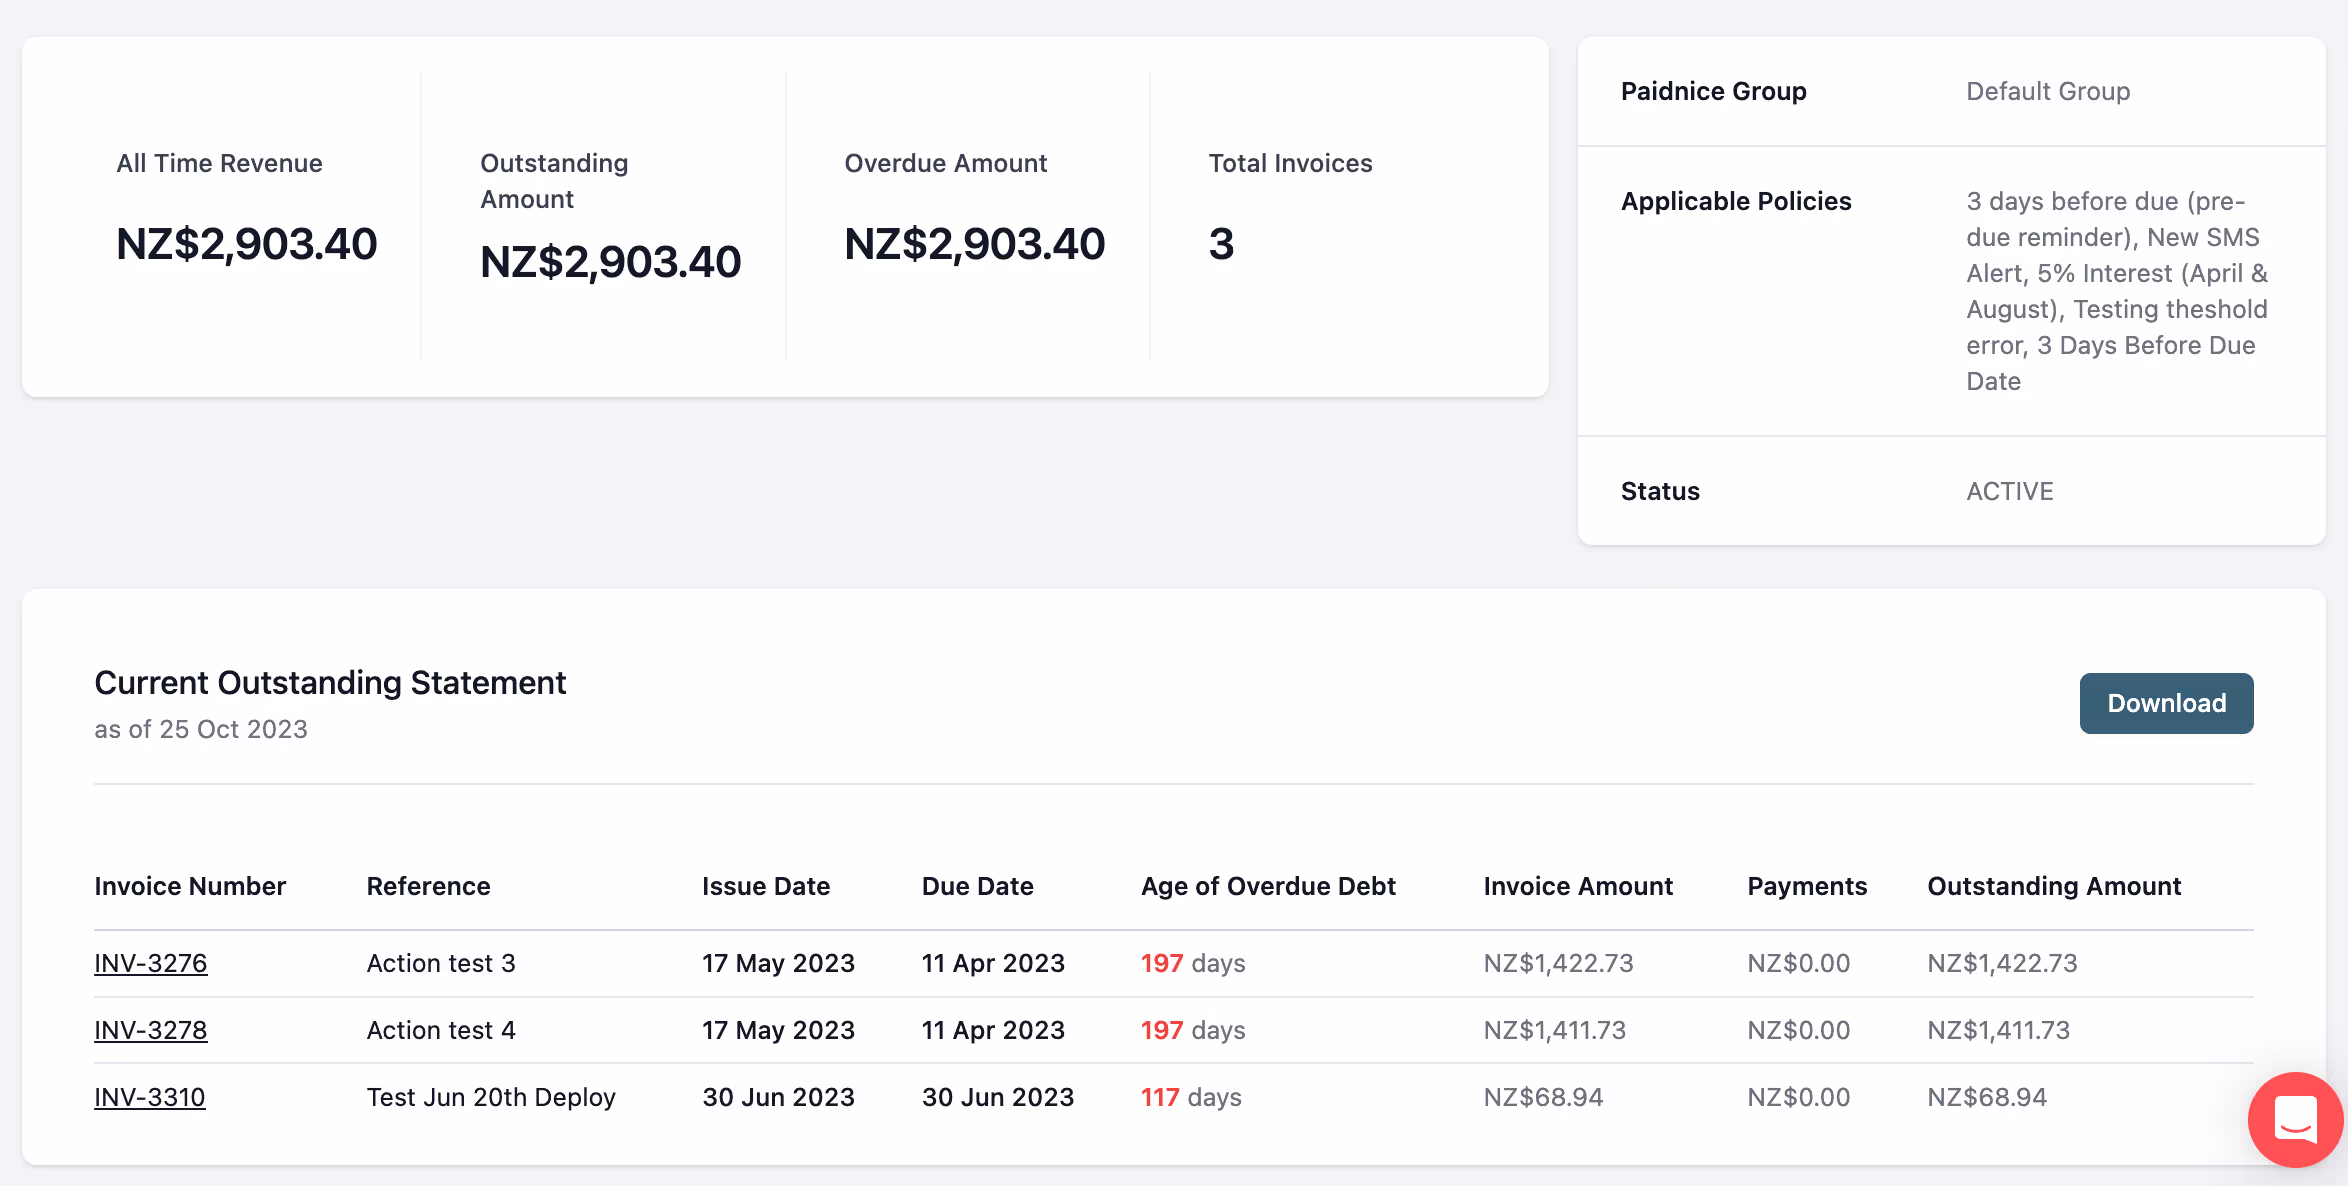Select outstanding amount for INV-3278
Screen dimensions: 2348x1186
[1998, 1030]
